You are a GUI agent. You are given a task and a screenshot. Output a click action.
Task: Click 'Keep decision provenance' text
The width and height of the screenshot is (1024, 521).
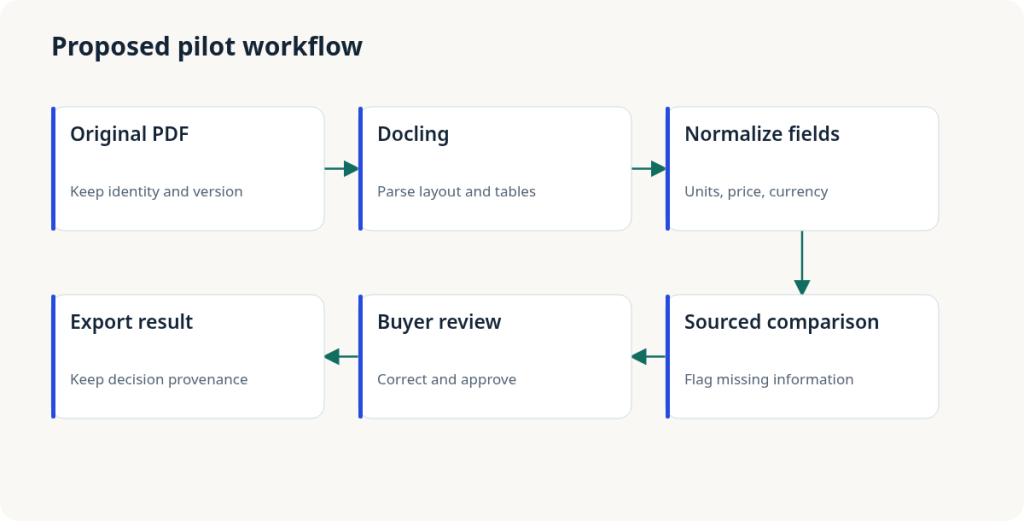(159, 379)
